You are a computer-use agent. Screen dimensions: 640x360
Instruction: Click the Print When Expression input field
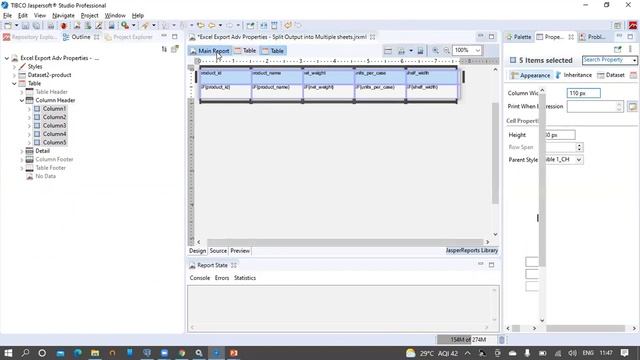click(595, 107)
